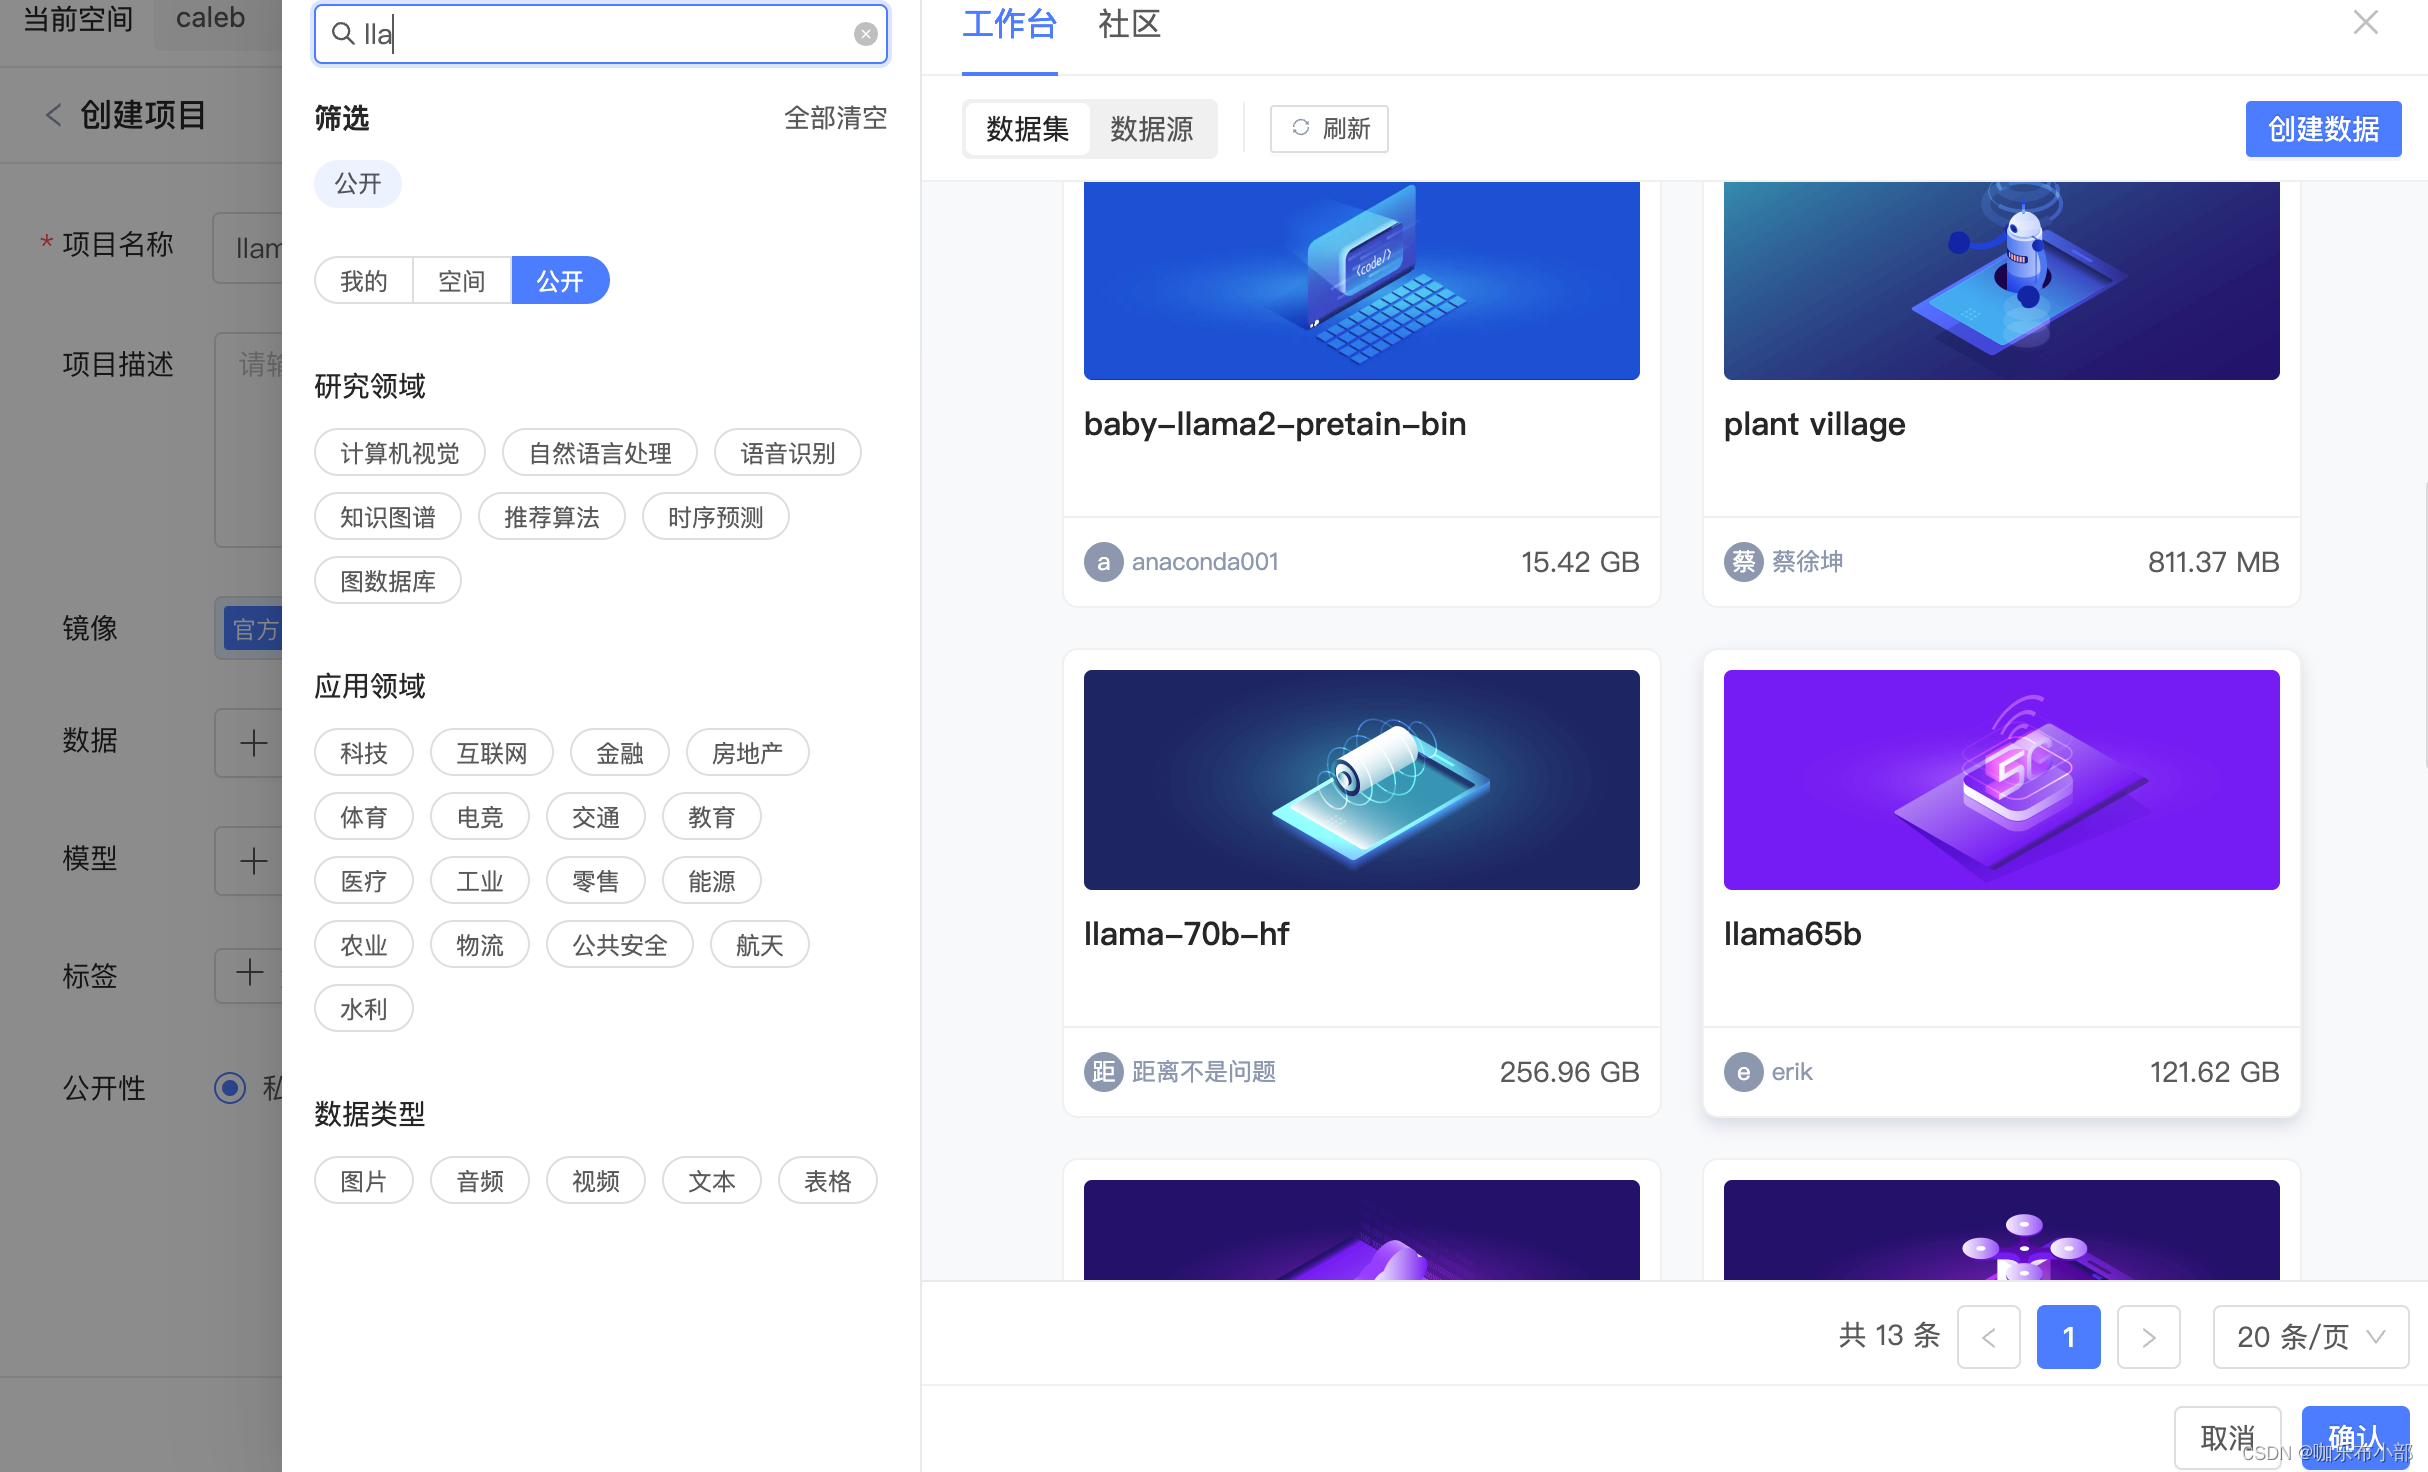The image size is (2428, 1472).
Task: Click the refresh icon button
Action: tap(1329, 128)
